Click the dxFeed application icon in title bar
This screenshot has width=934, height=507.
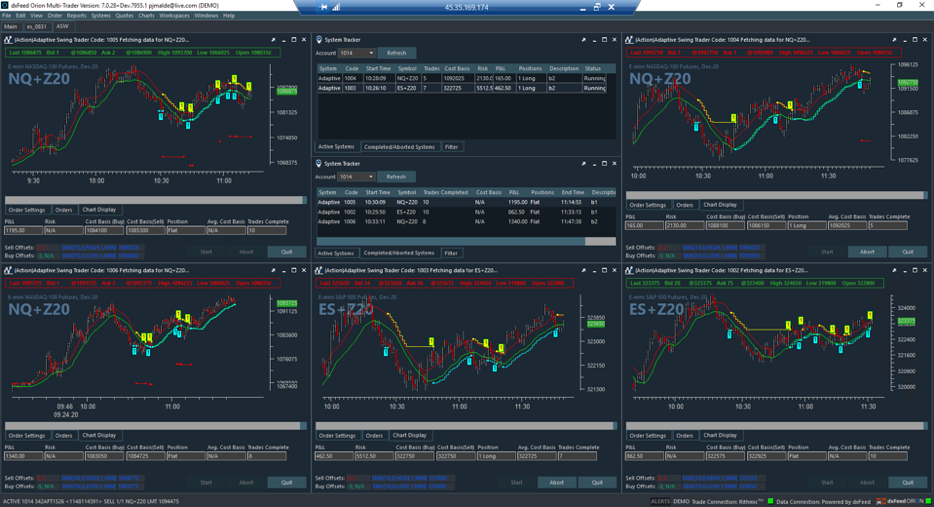[5, 5]
